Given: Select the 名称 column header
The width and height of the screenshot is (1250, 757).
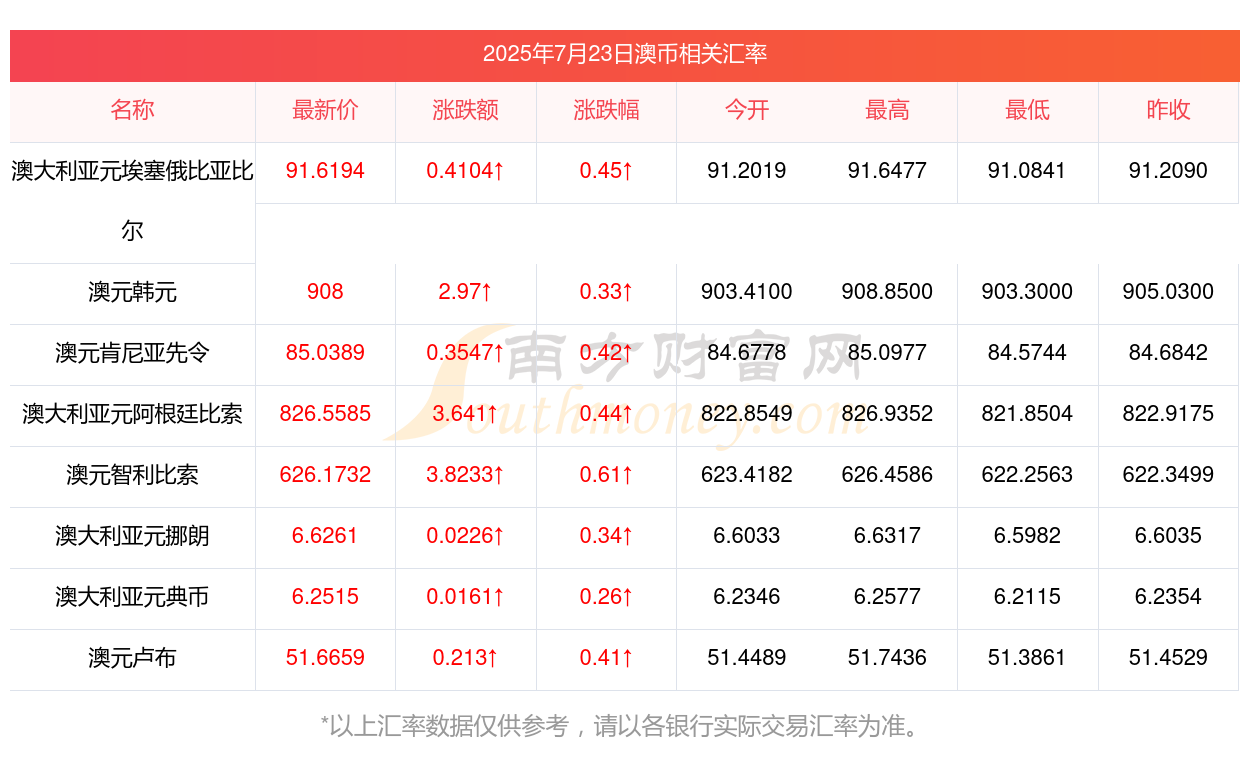Looking at the screenshot, I should click(x=132, y=110).
